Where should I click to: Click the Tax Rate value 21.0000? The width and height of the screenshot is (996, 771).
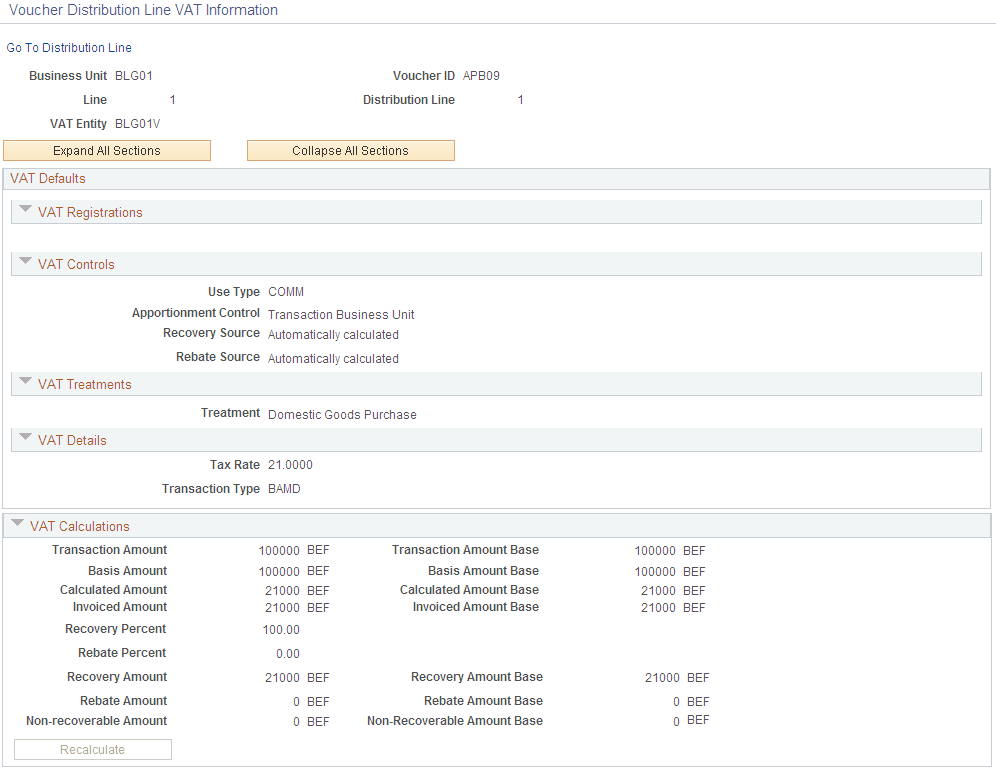[292, 464]
